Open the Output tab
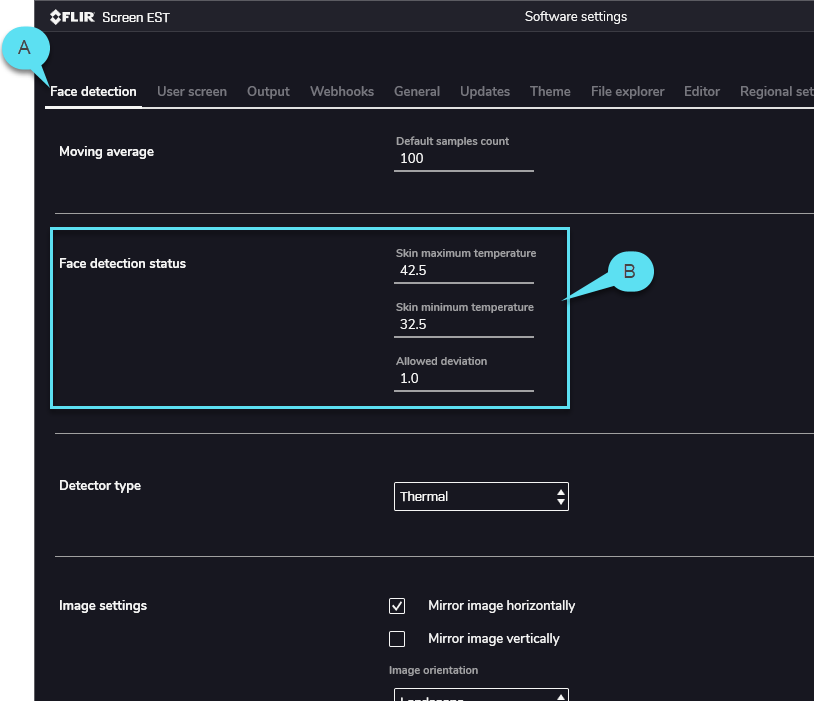The image size is (814, 701). (x=268, y=91)
